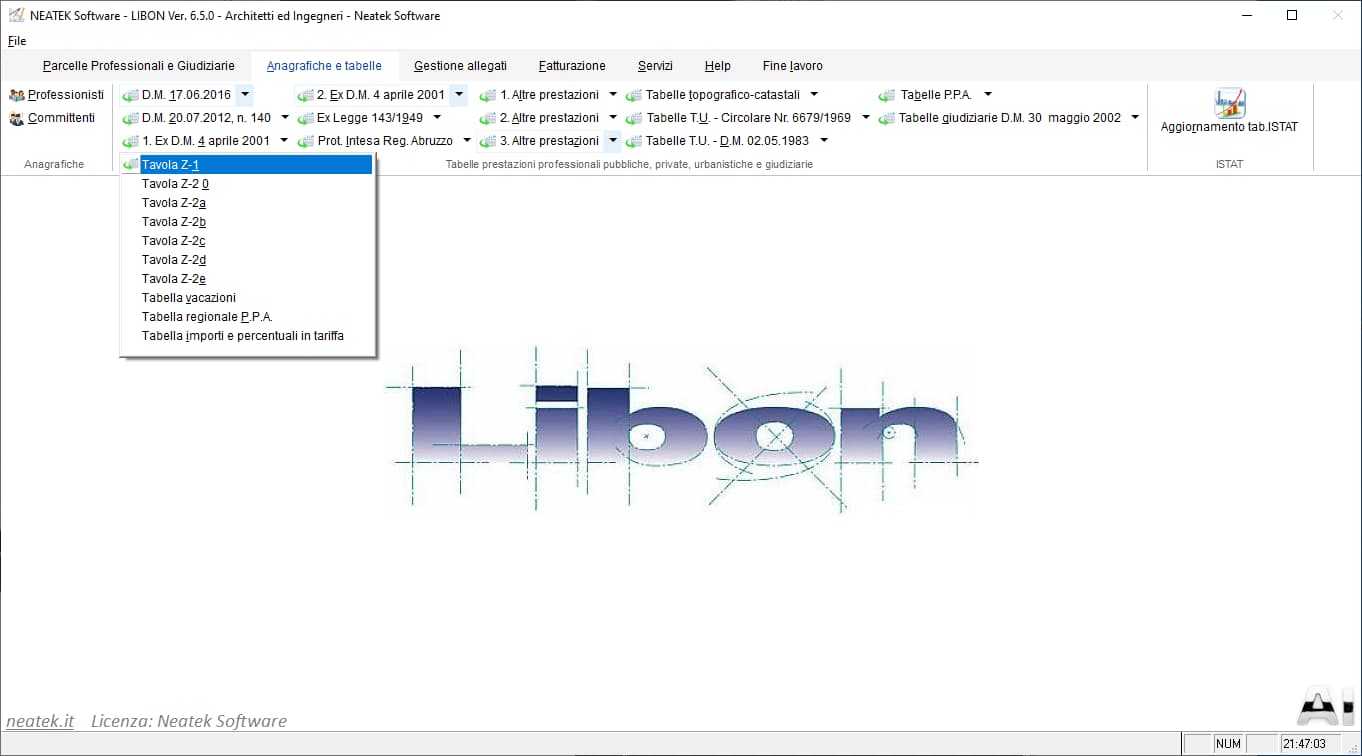The height and width of the screenshot is (756, 1362).
Task: Click the icon beside 2. Ex D.M. 4 aprile 2001
Action: 305,95
